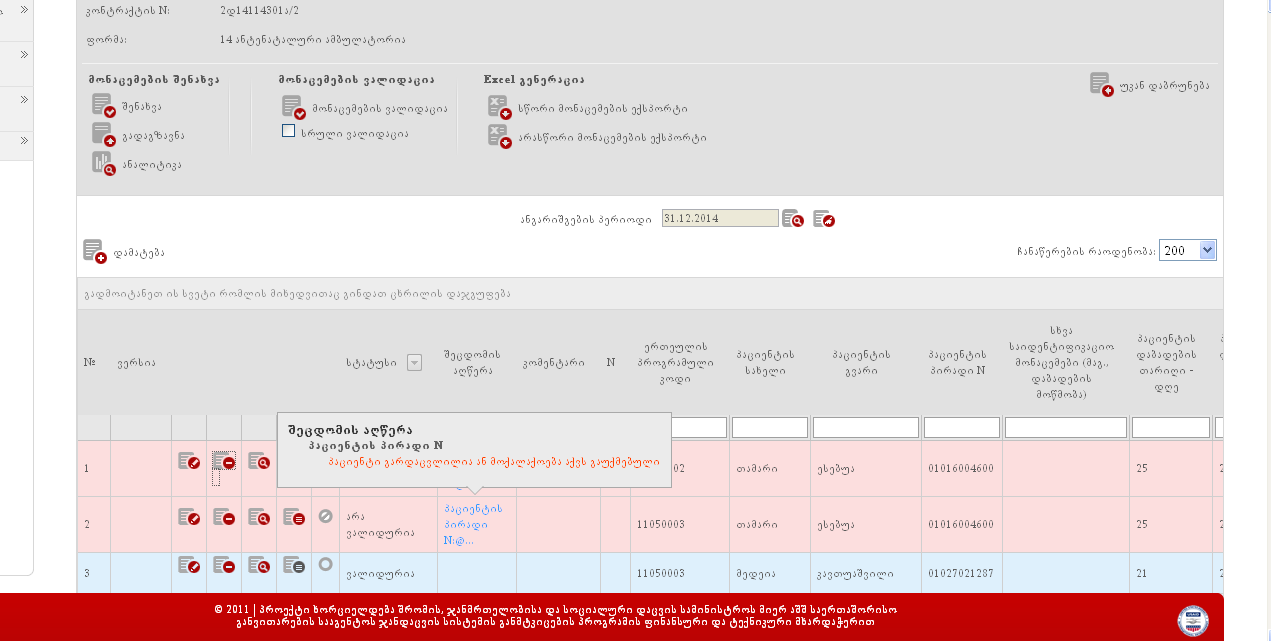The height and width of the screenshot is (641, 1271).
Task: Open ანალიტიკა analytics icon
Action: [103, 163]
